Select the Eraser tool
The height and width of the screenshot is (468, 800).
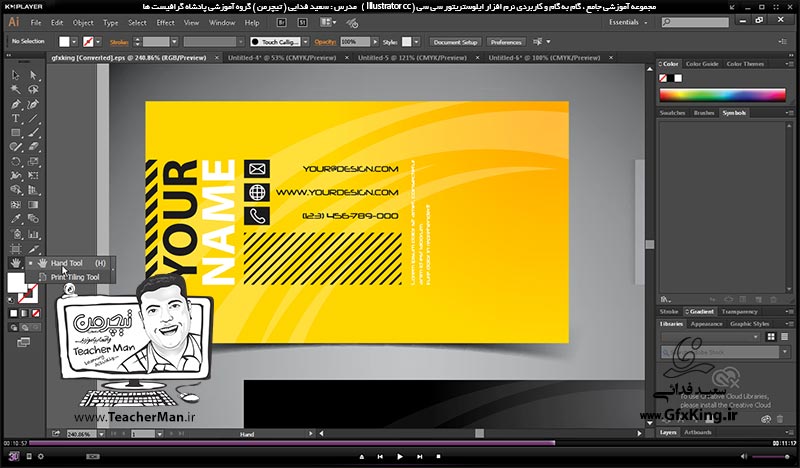tap(33, 147)
